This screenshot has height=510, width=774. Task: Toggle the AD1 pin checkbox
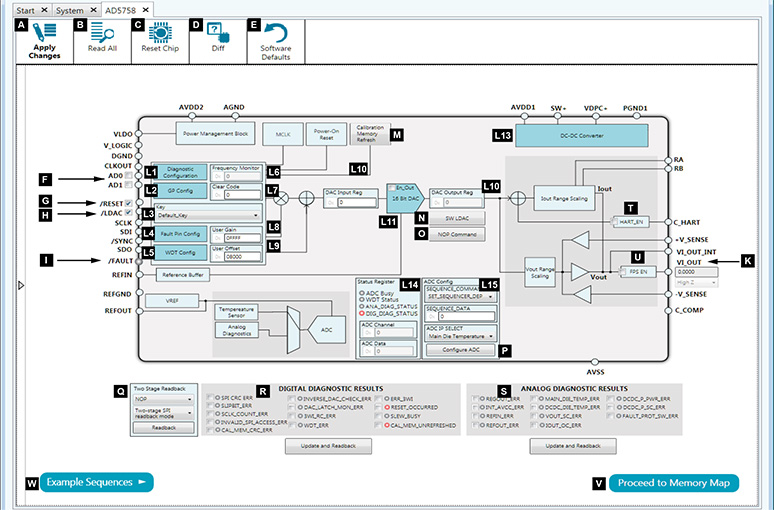pos(129,185)
